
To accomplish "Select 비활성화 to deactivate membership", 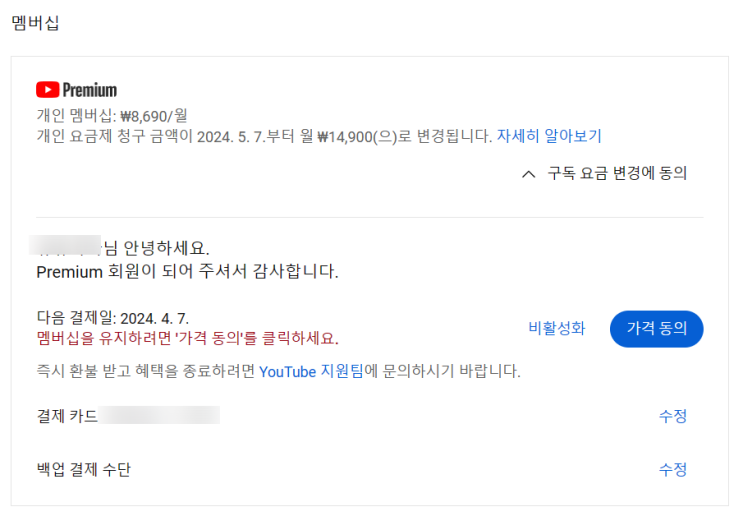I will pos(556,328).
